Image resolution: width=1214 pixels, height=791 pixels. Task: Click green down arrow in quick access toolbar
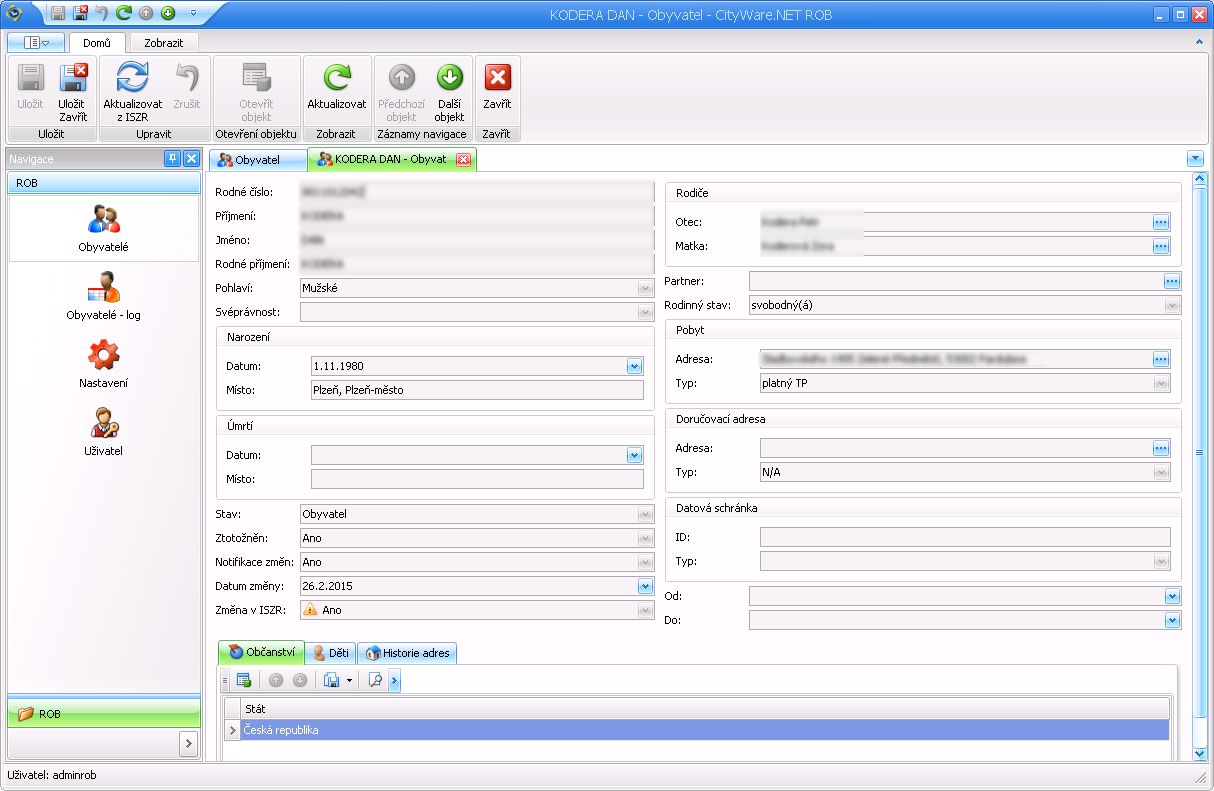[x=168, y=14]
